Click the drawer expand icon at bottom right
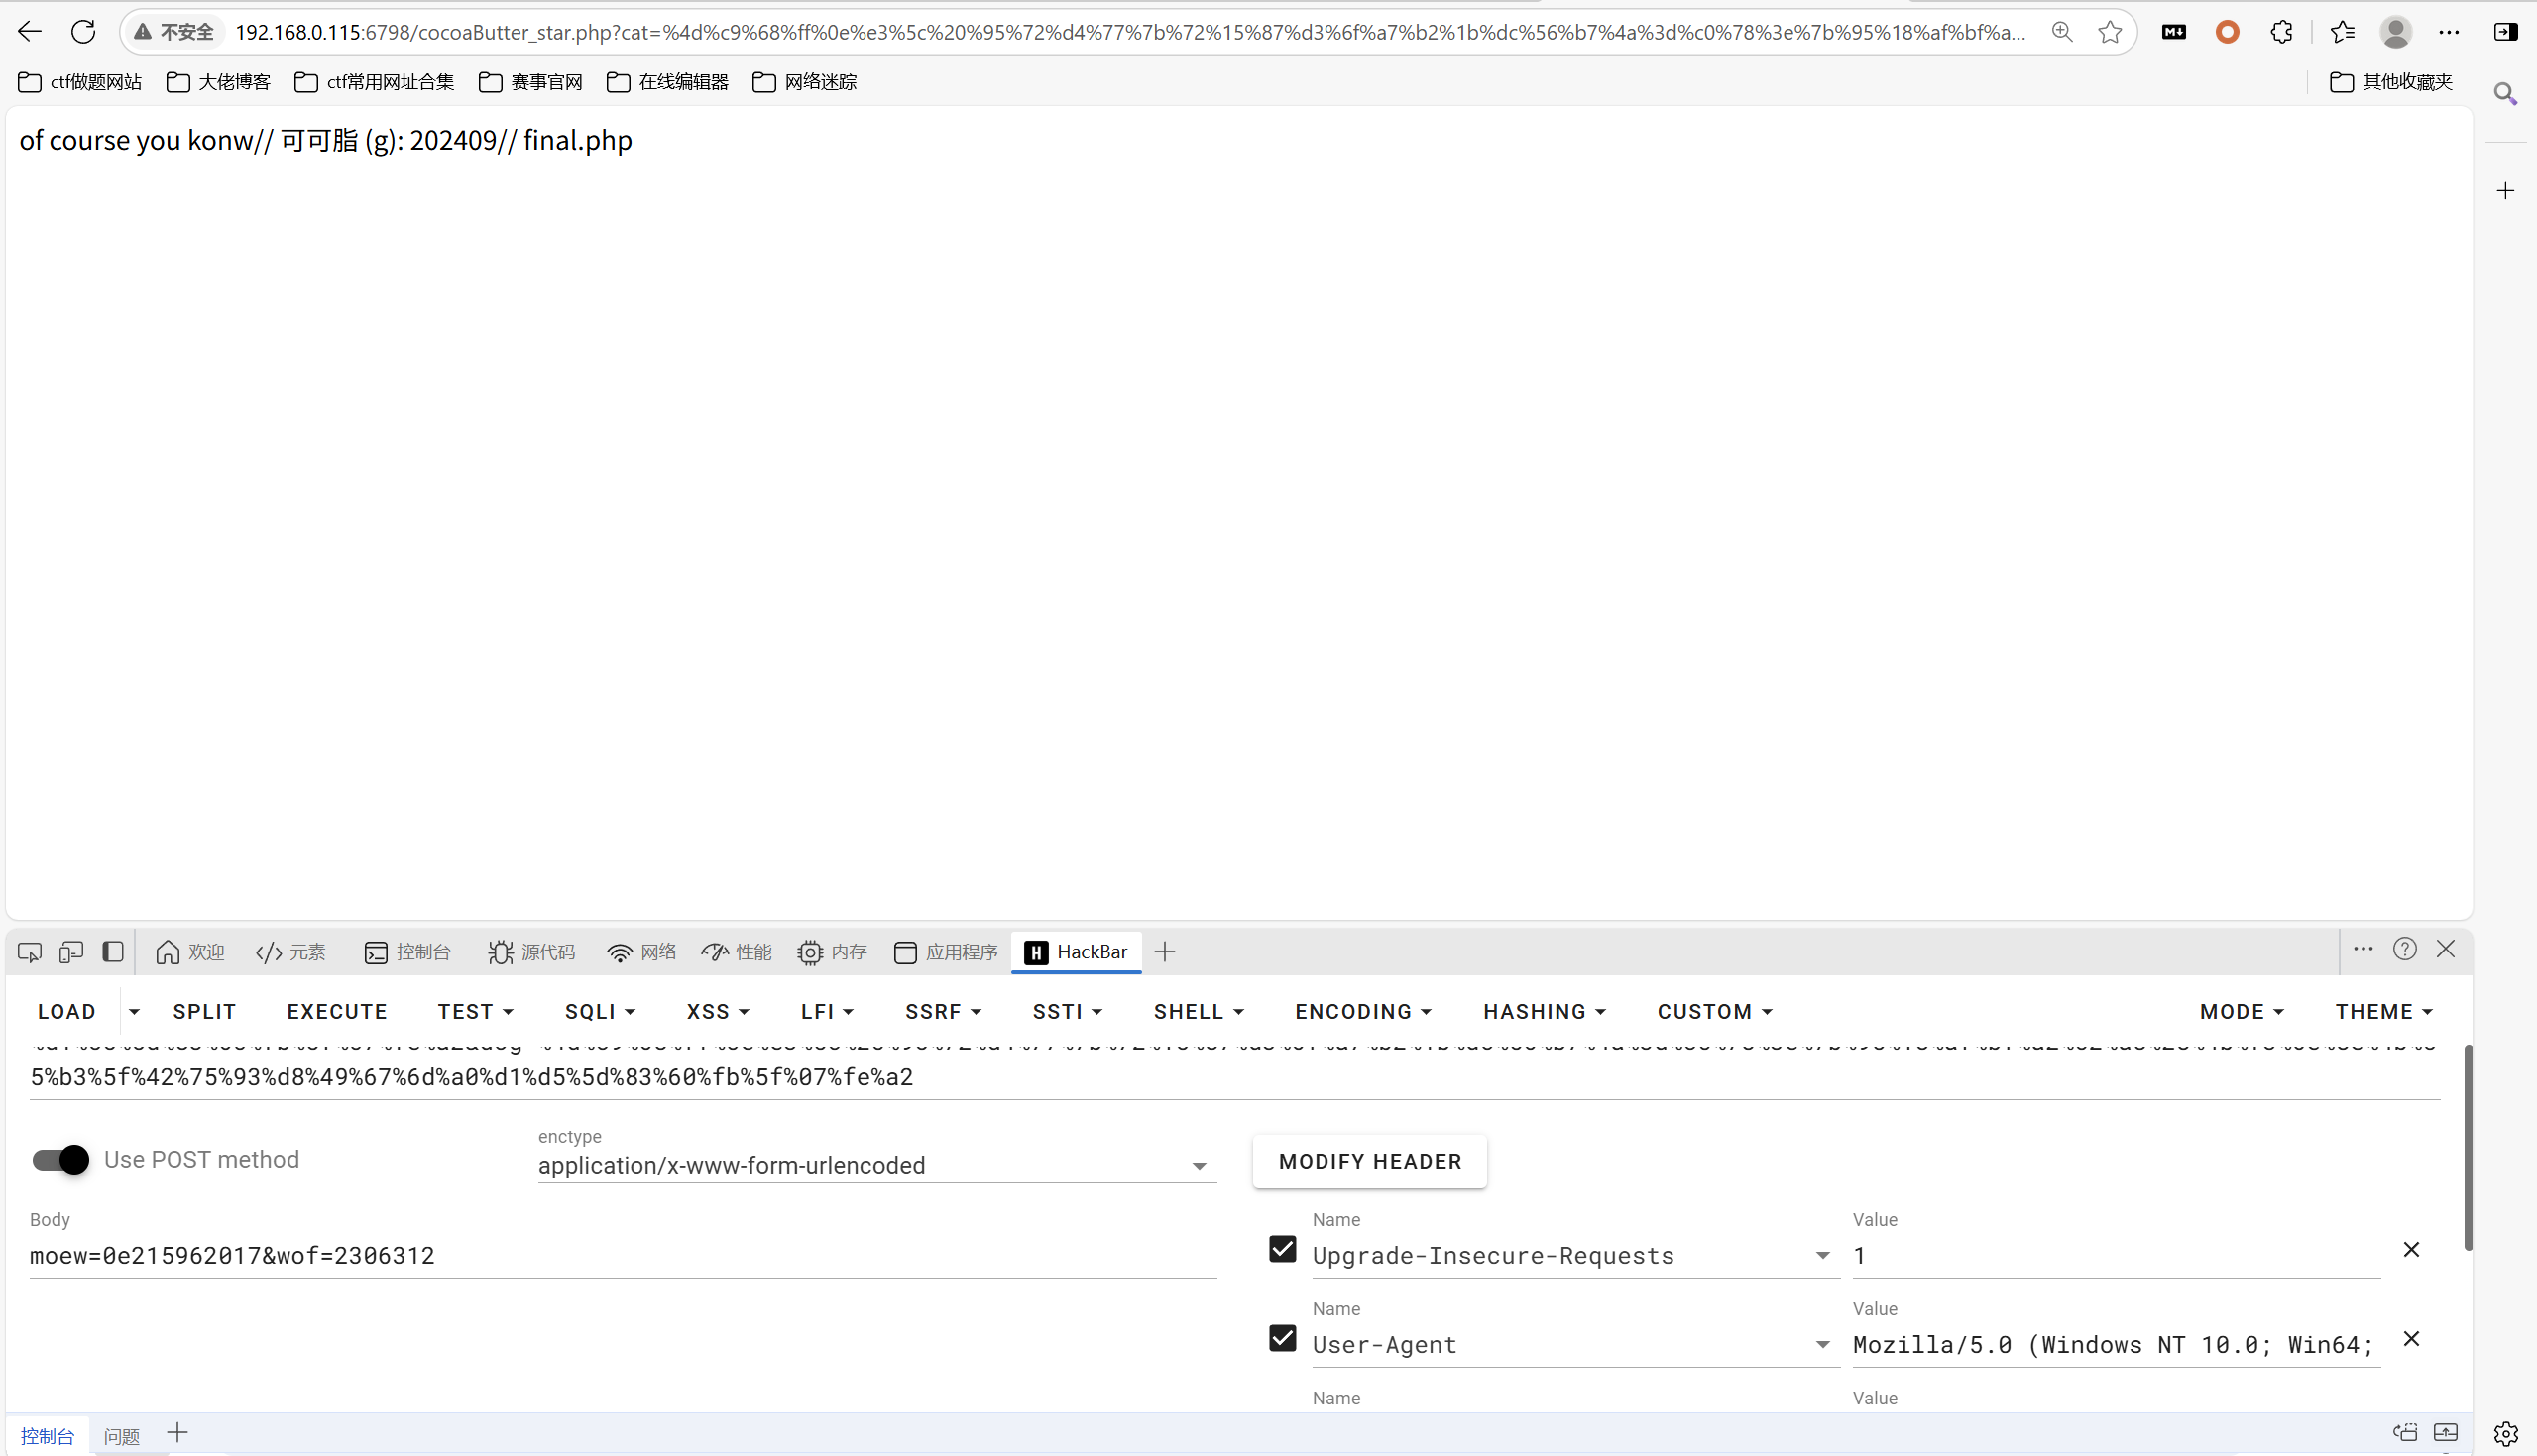Image resolution: width=2537 pixels, height=1456 pixels. click(x=2446, y=1433)
